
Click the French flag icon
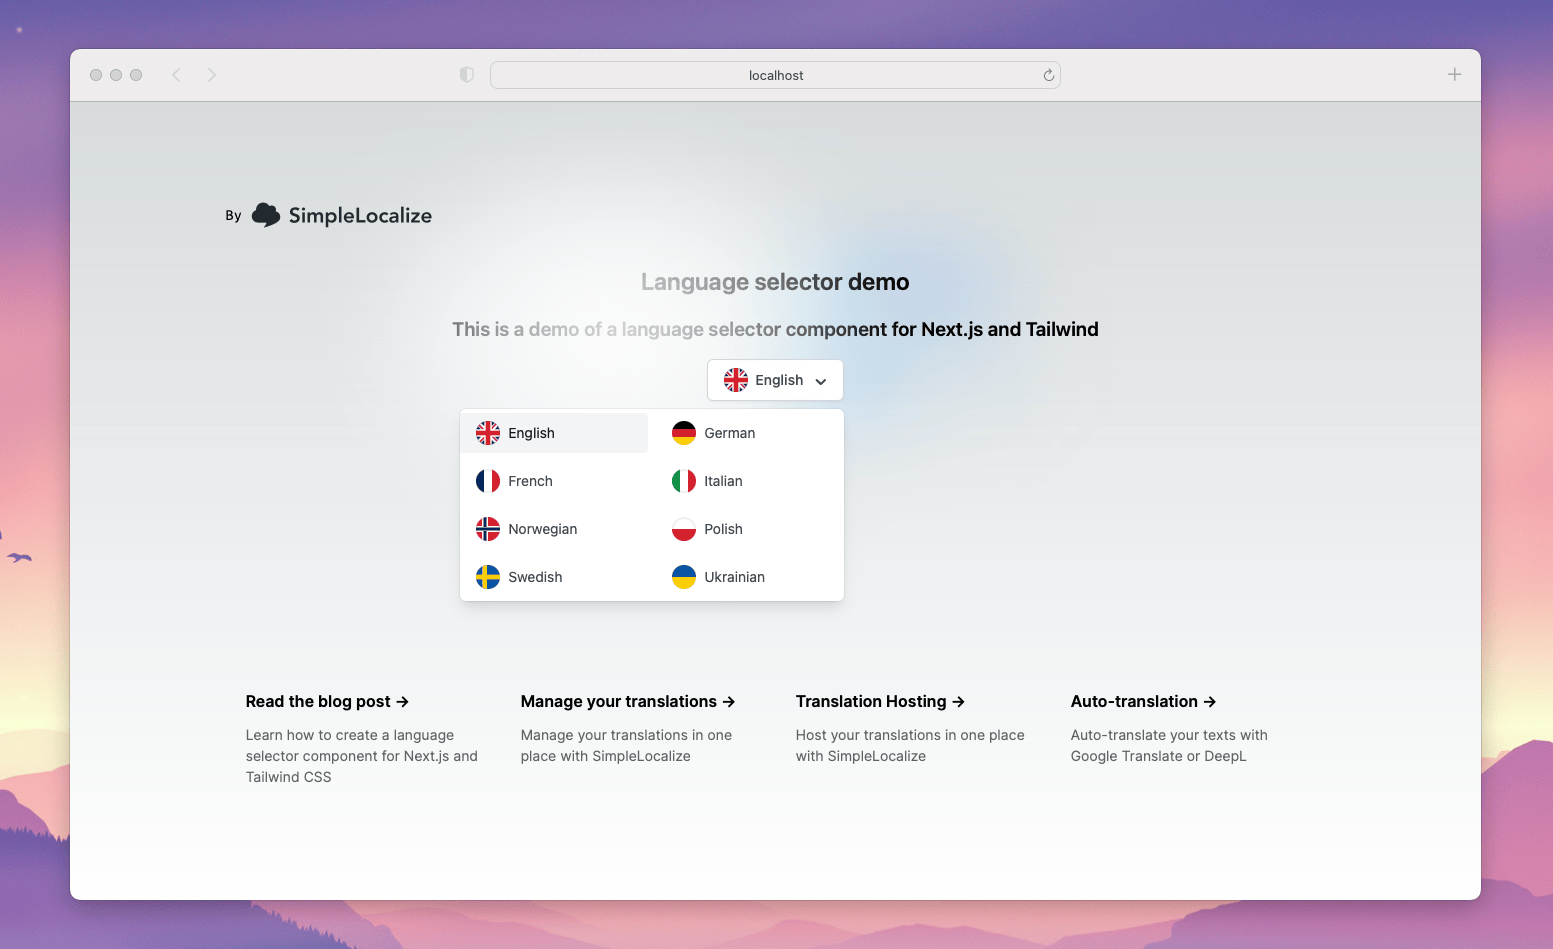pyautogui.click(x=488, y=481)
